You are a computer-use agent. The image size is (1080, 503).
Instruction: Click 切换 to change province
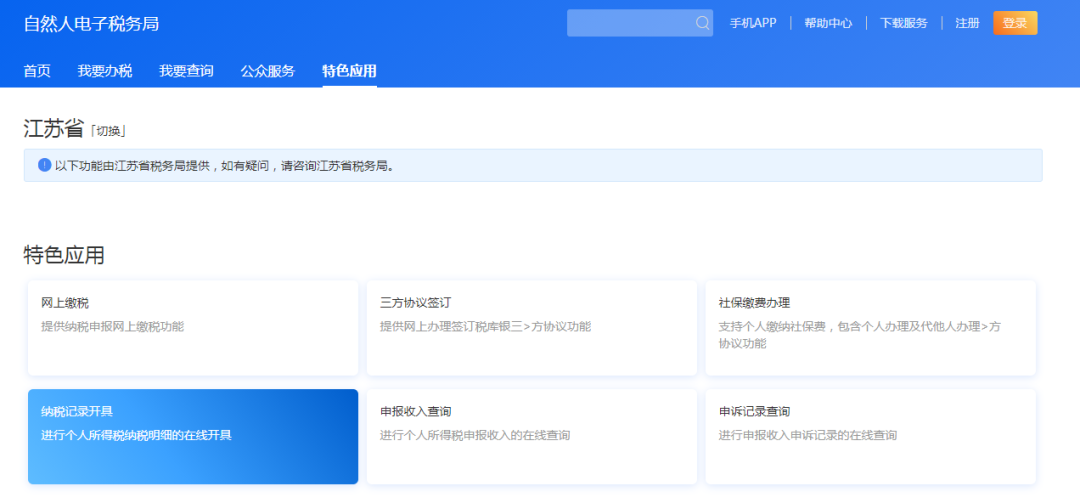click(x=108, y=131)
